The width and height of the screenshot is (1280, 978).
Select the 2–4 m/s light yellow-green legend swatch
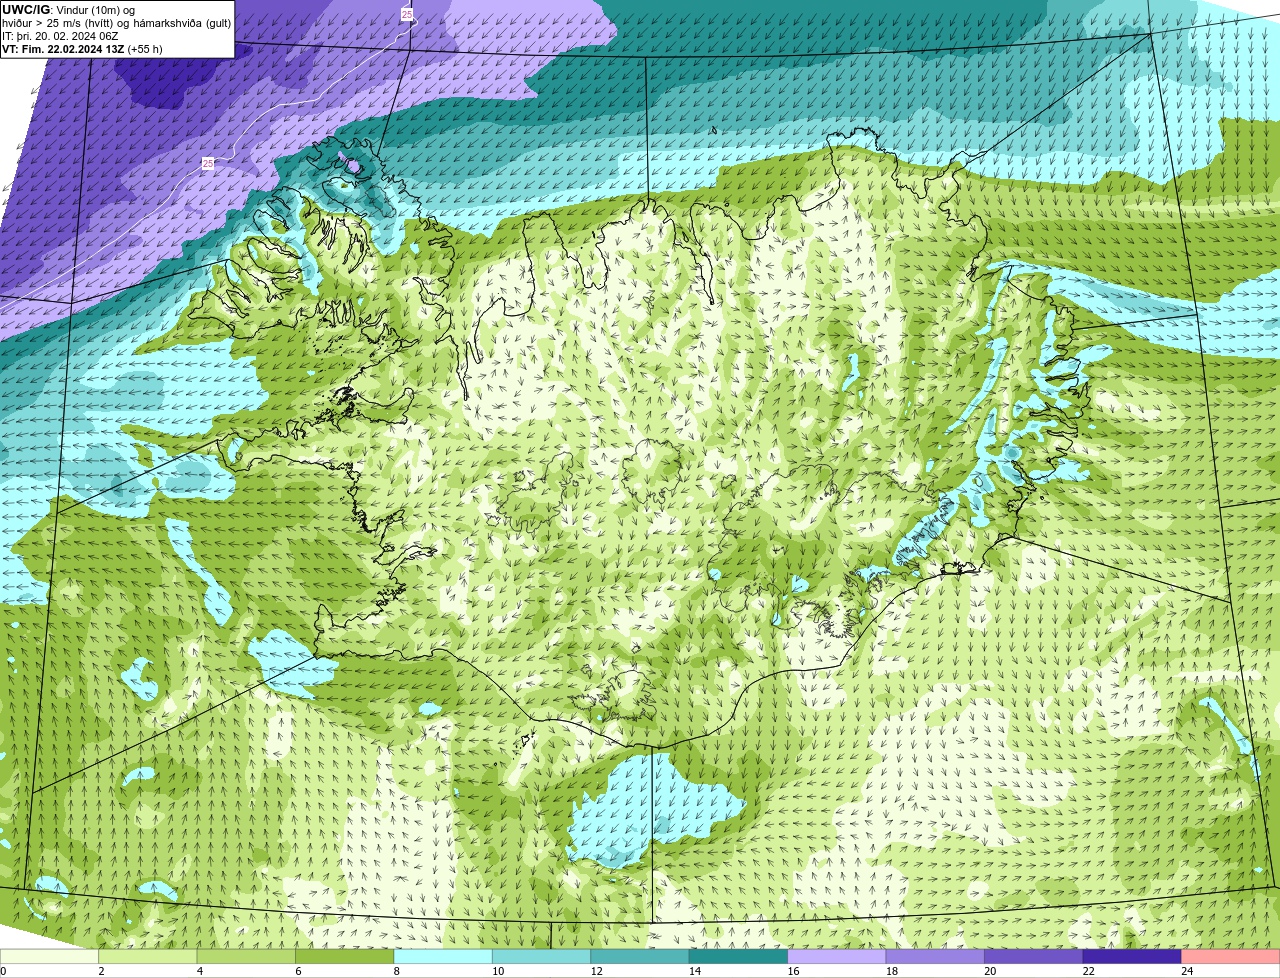click(148, 956)
